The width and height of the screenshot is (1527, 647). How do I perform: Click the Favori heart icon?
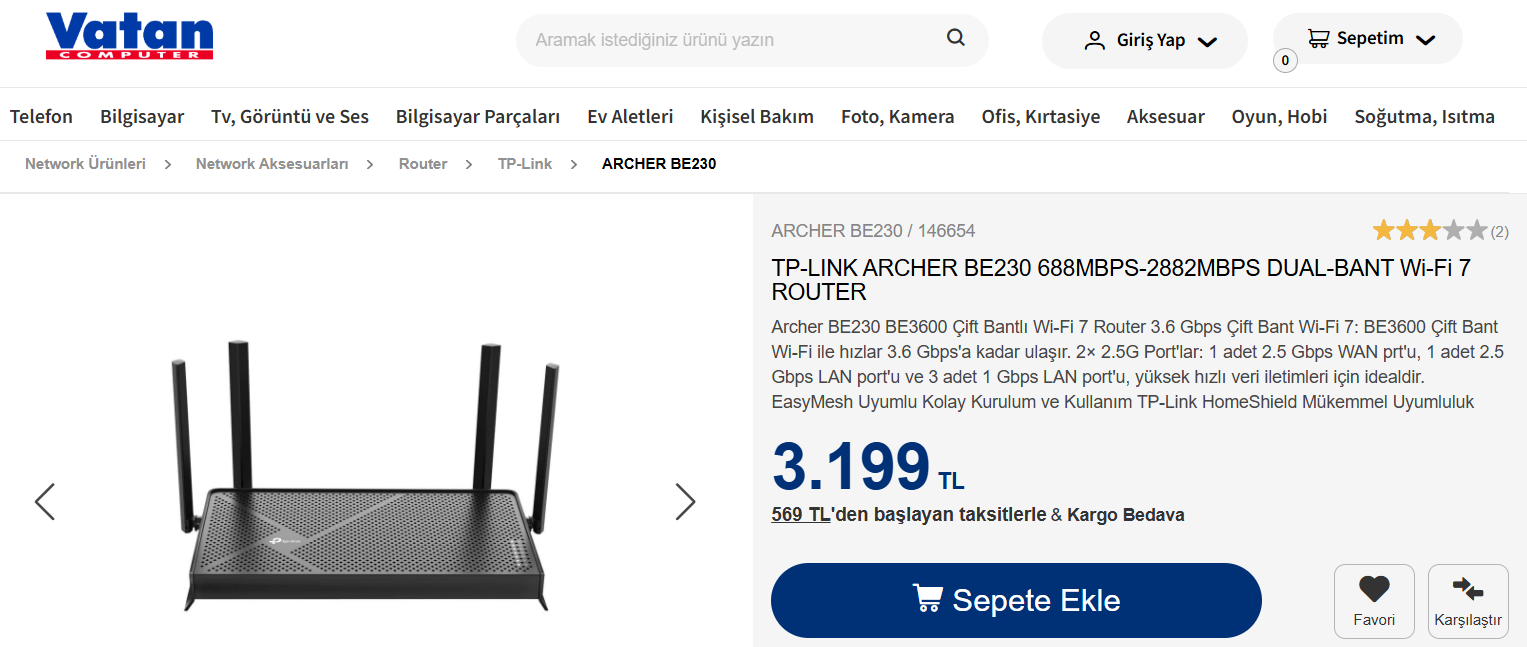tap(1374, 589)
